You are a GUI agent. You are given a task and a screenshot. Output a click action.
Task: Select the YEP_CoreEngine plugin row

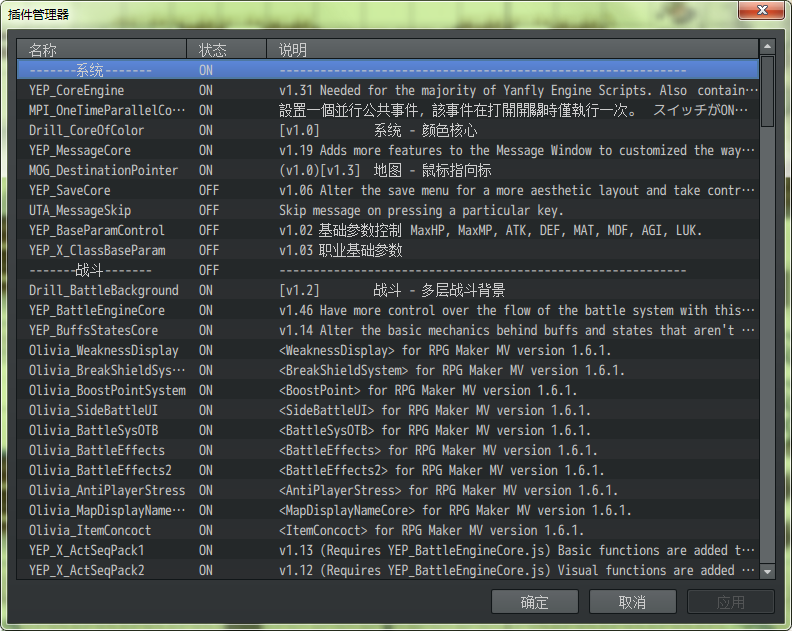[388, 90]
